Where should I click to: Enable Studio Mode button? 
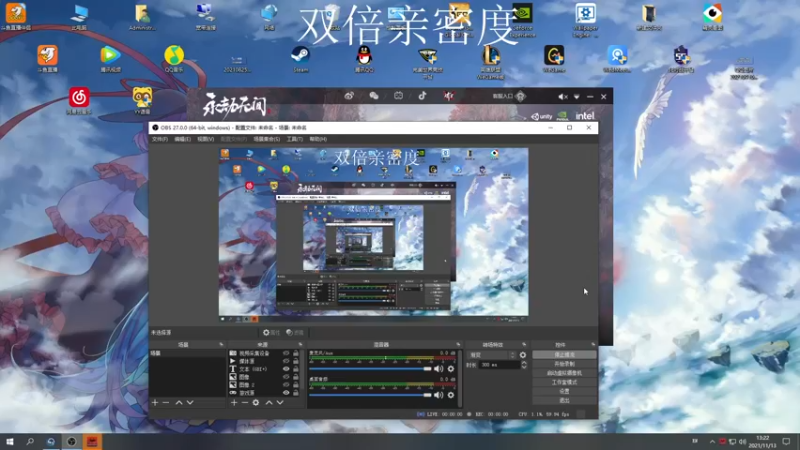pyautogui.click(x=564, y=382)
